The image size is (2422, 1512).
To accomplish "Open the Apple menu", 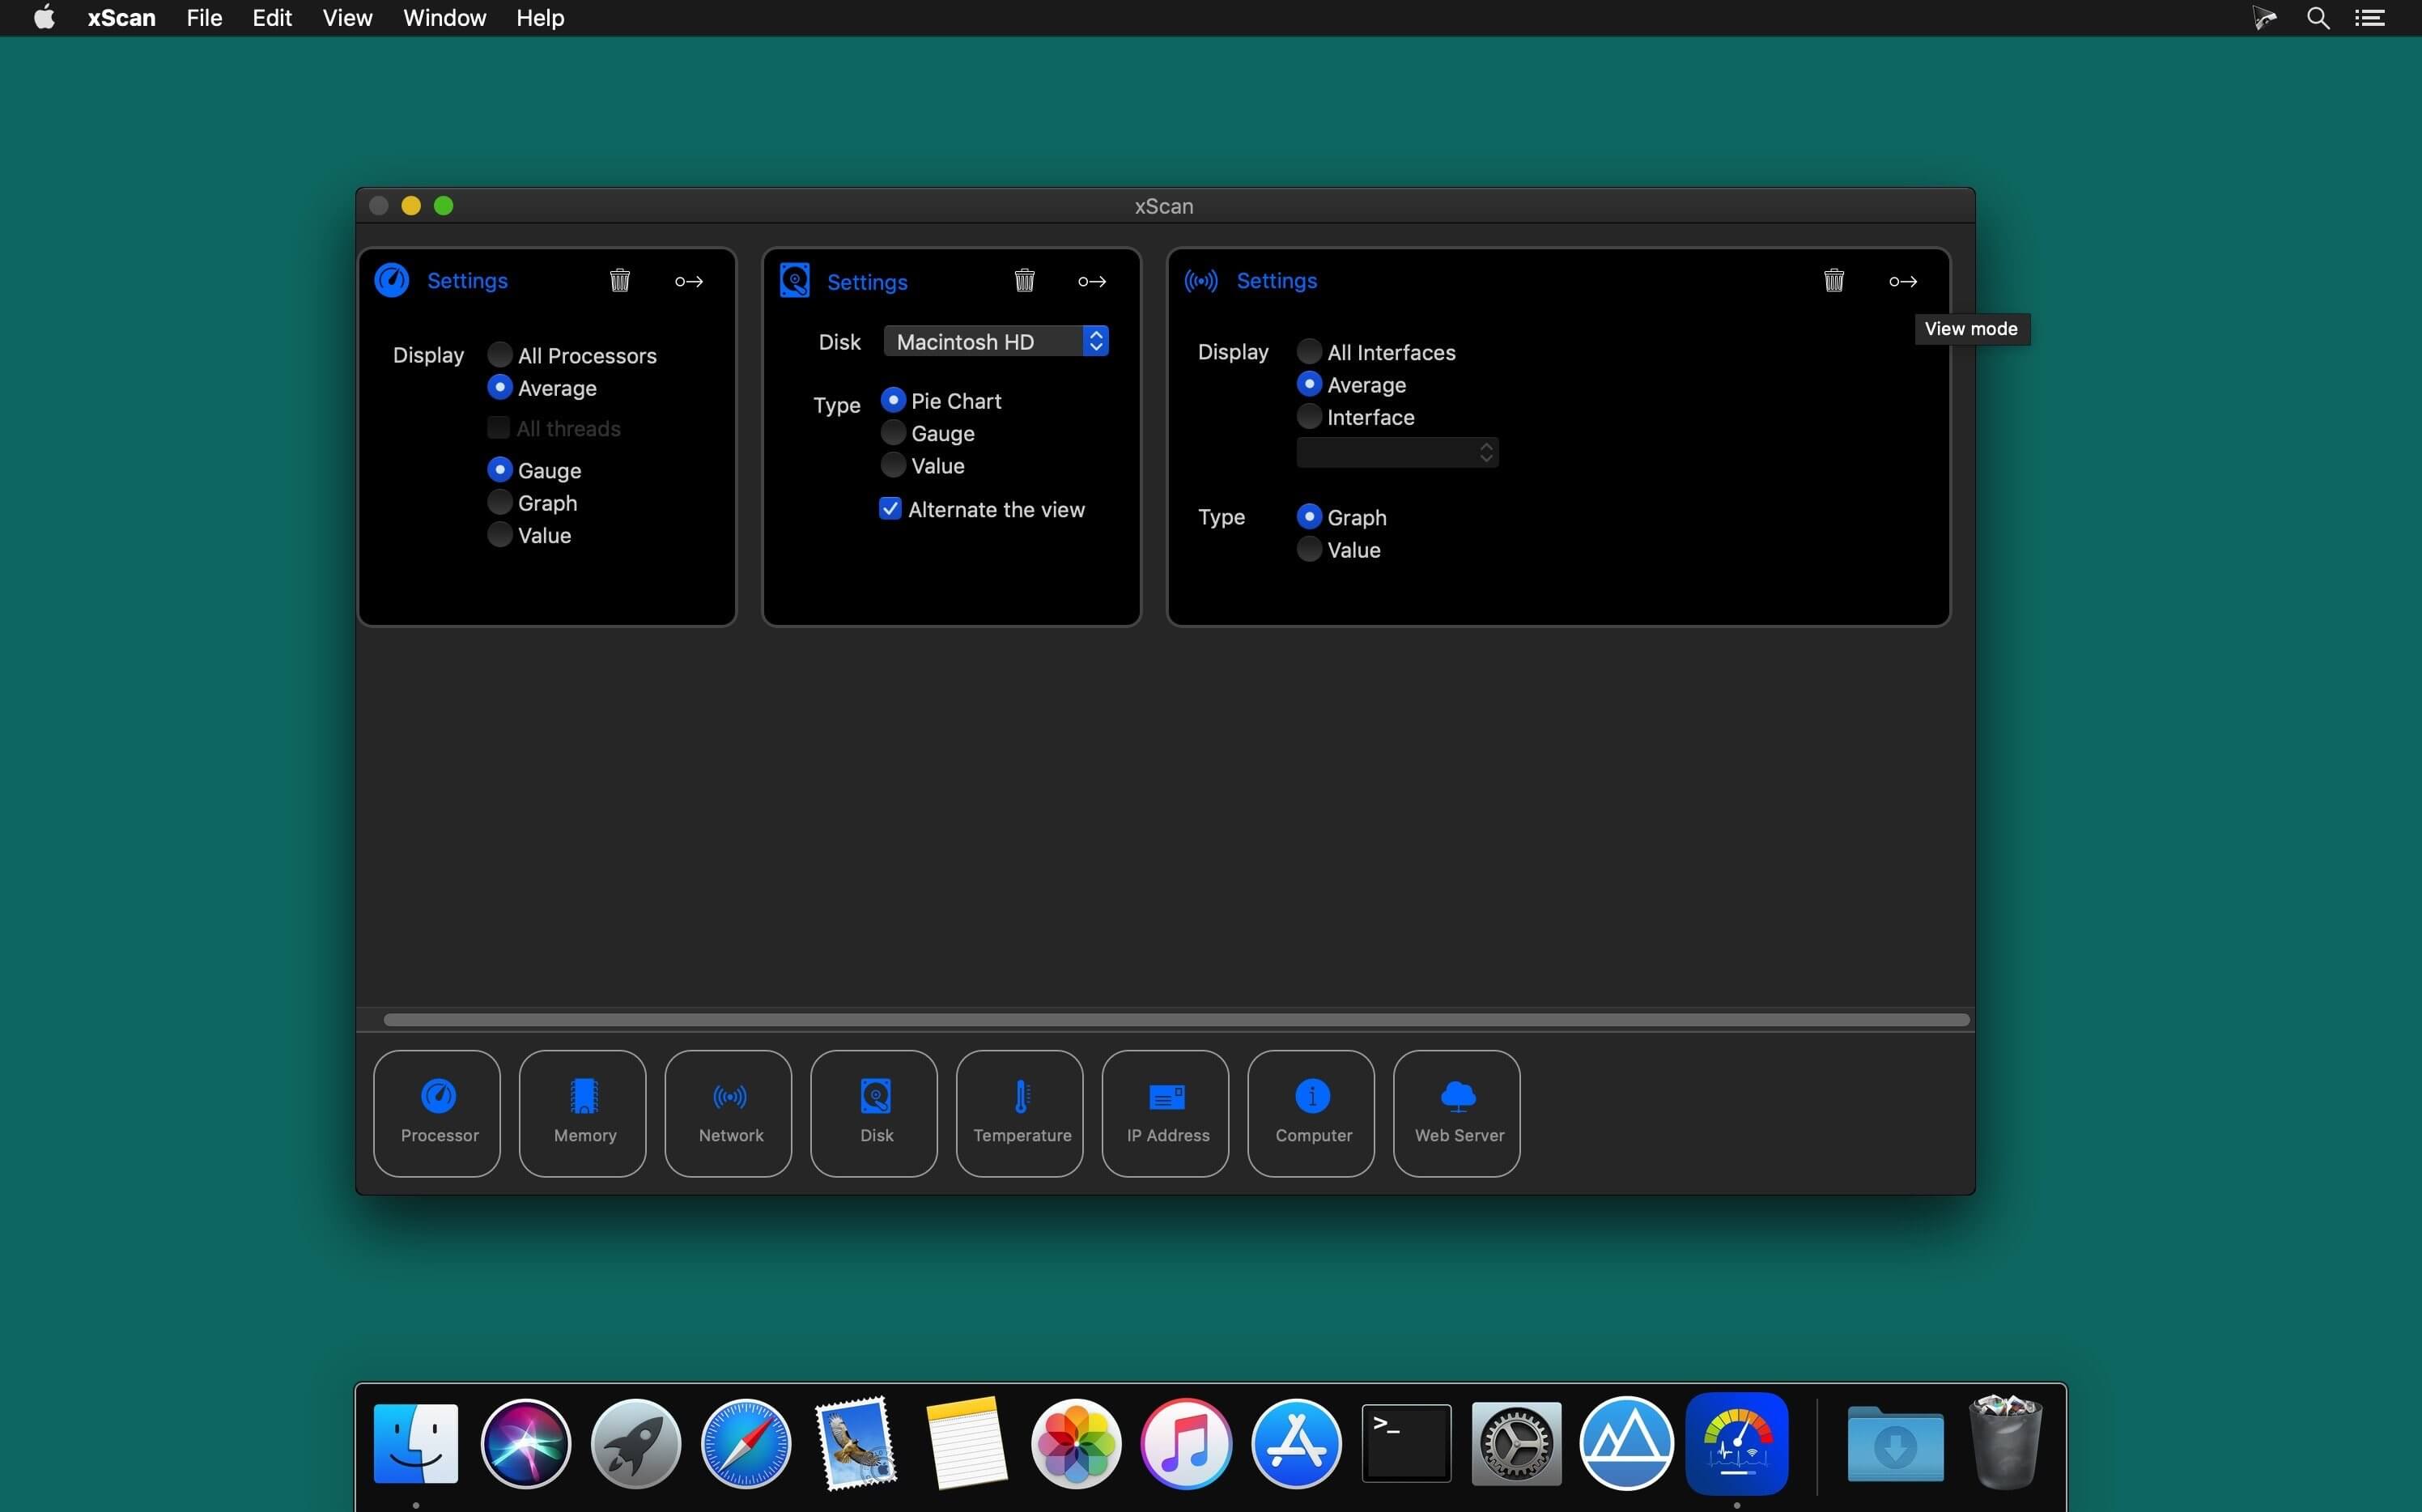I will 44,17.
